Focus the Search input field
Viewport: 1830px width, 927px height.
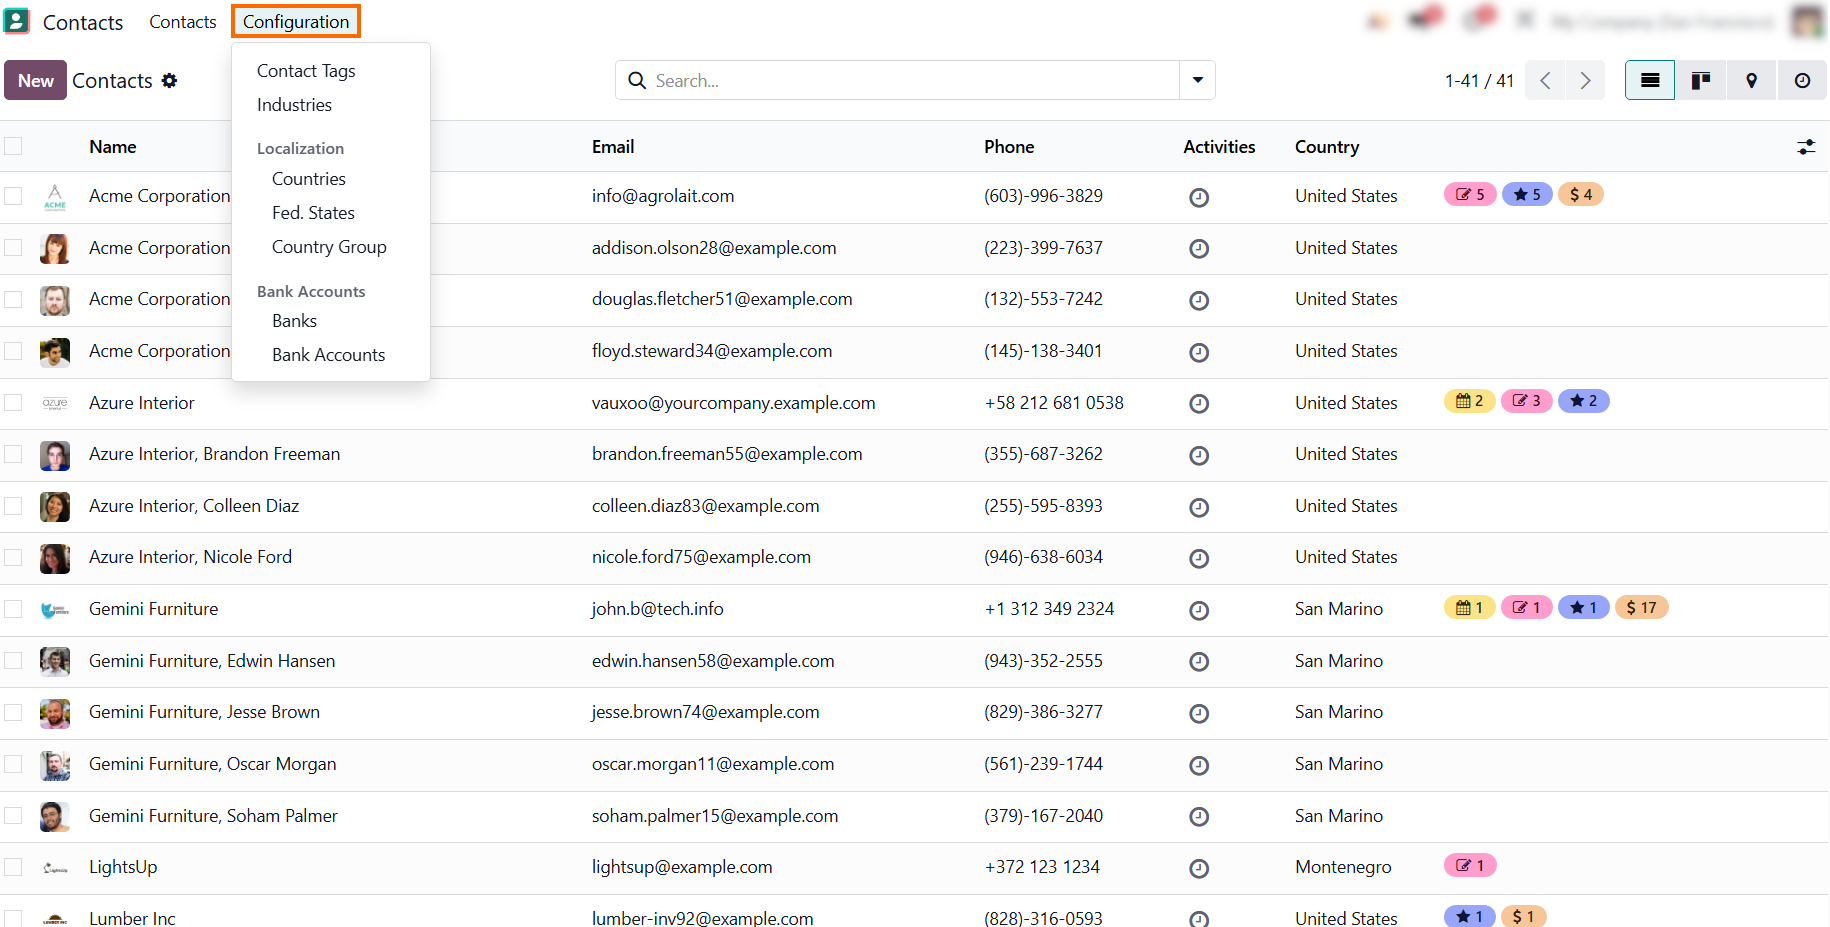pyautogui.click(x=915, y=80)
